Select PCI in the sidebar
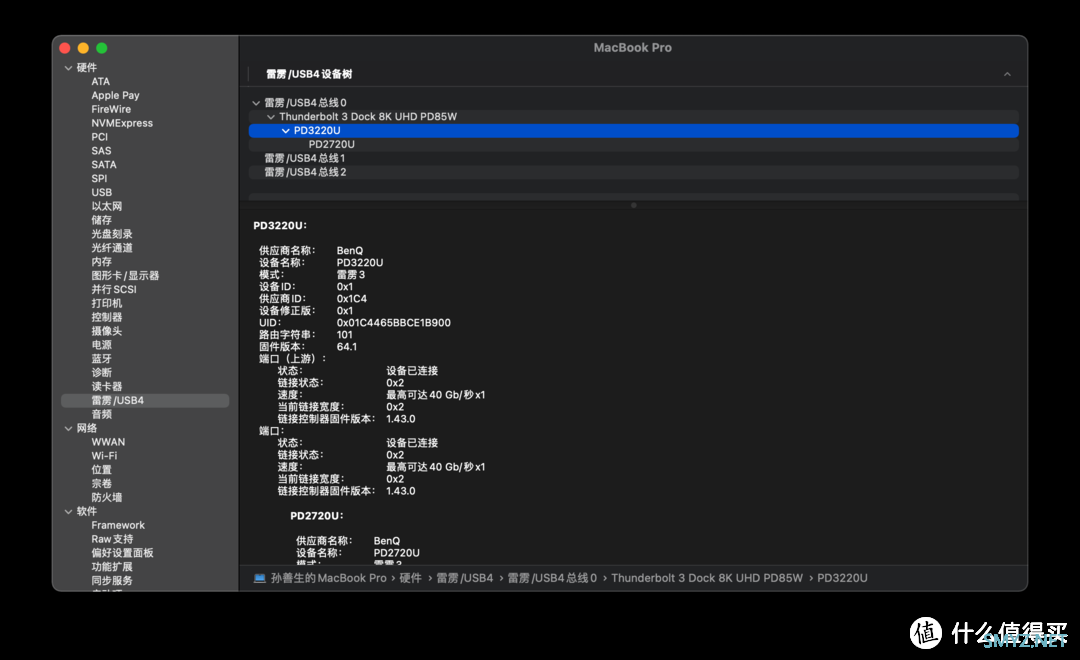This screenshot has height=660, width=1080. (x=99, y=136)
